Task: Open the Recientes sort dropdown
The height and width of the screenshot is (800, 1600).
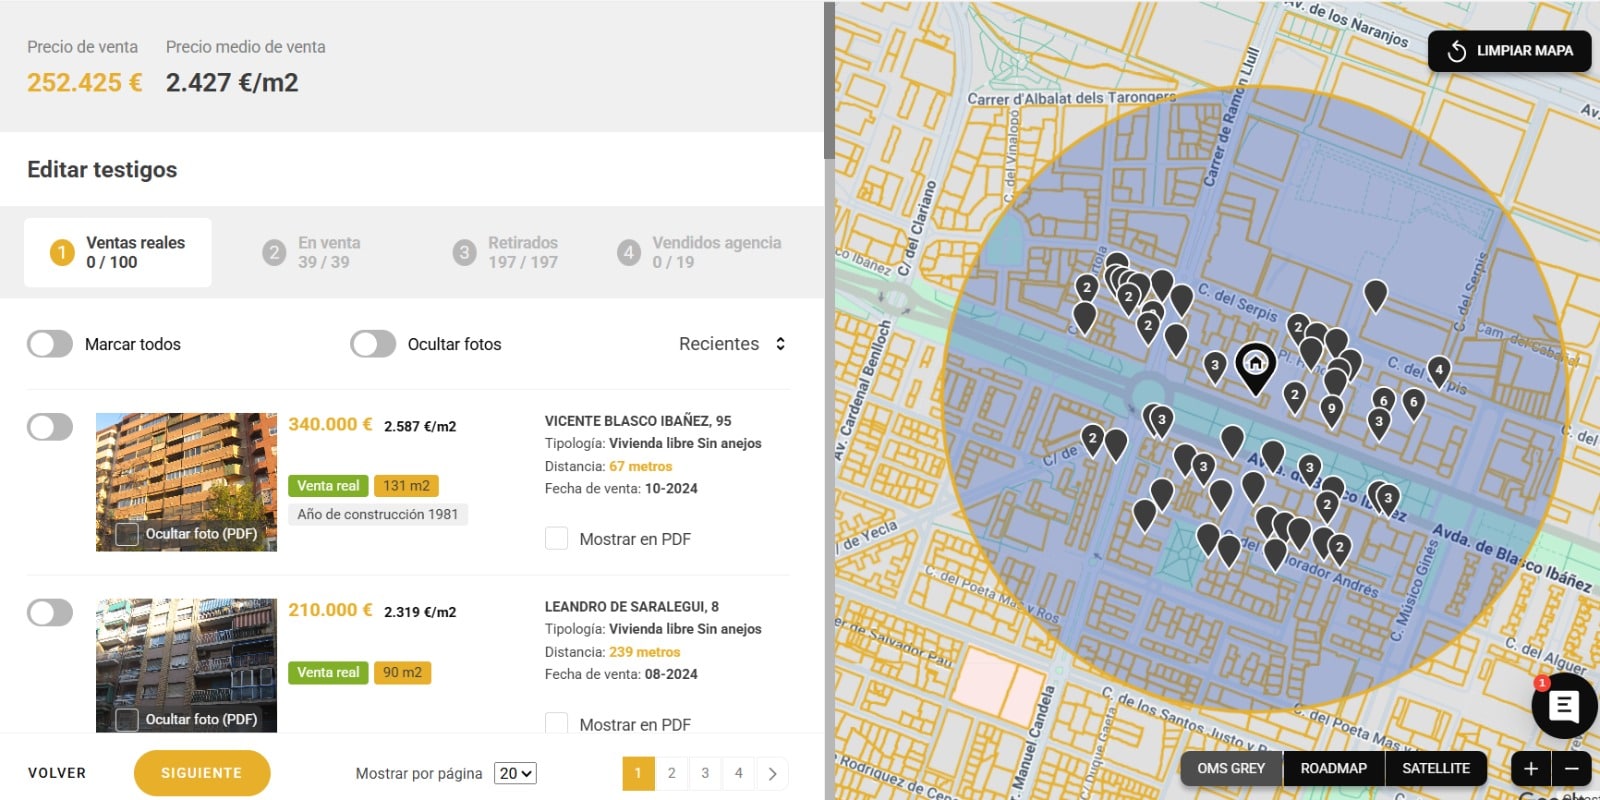Action: point(732,344)
